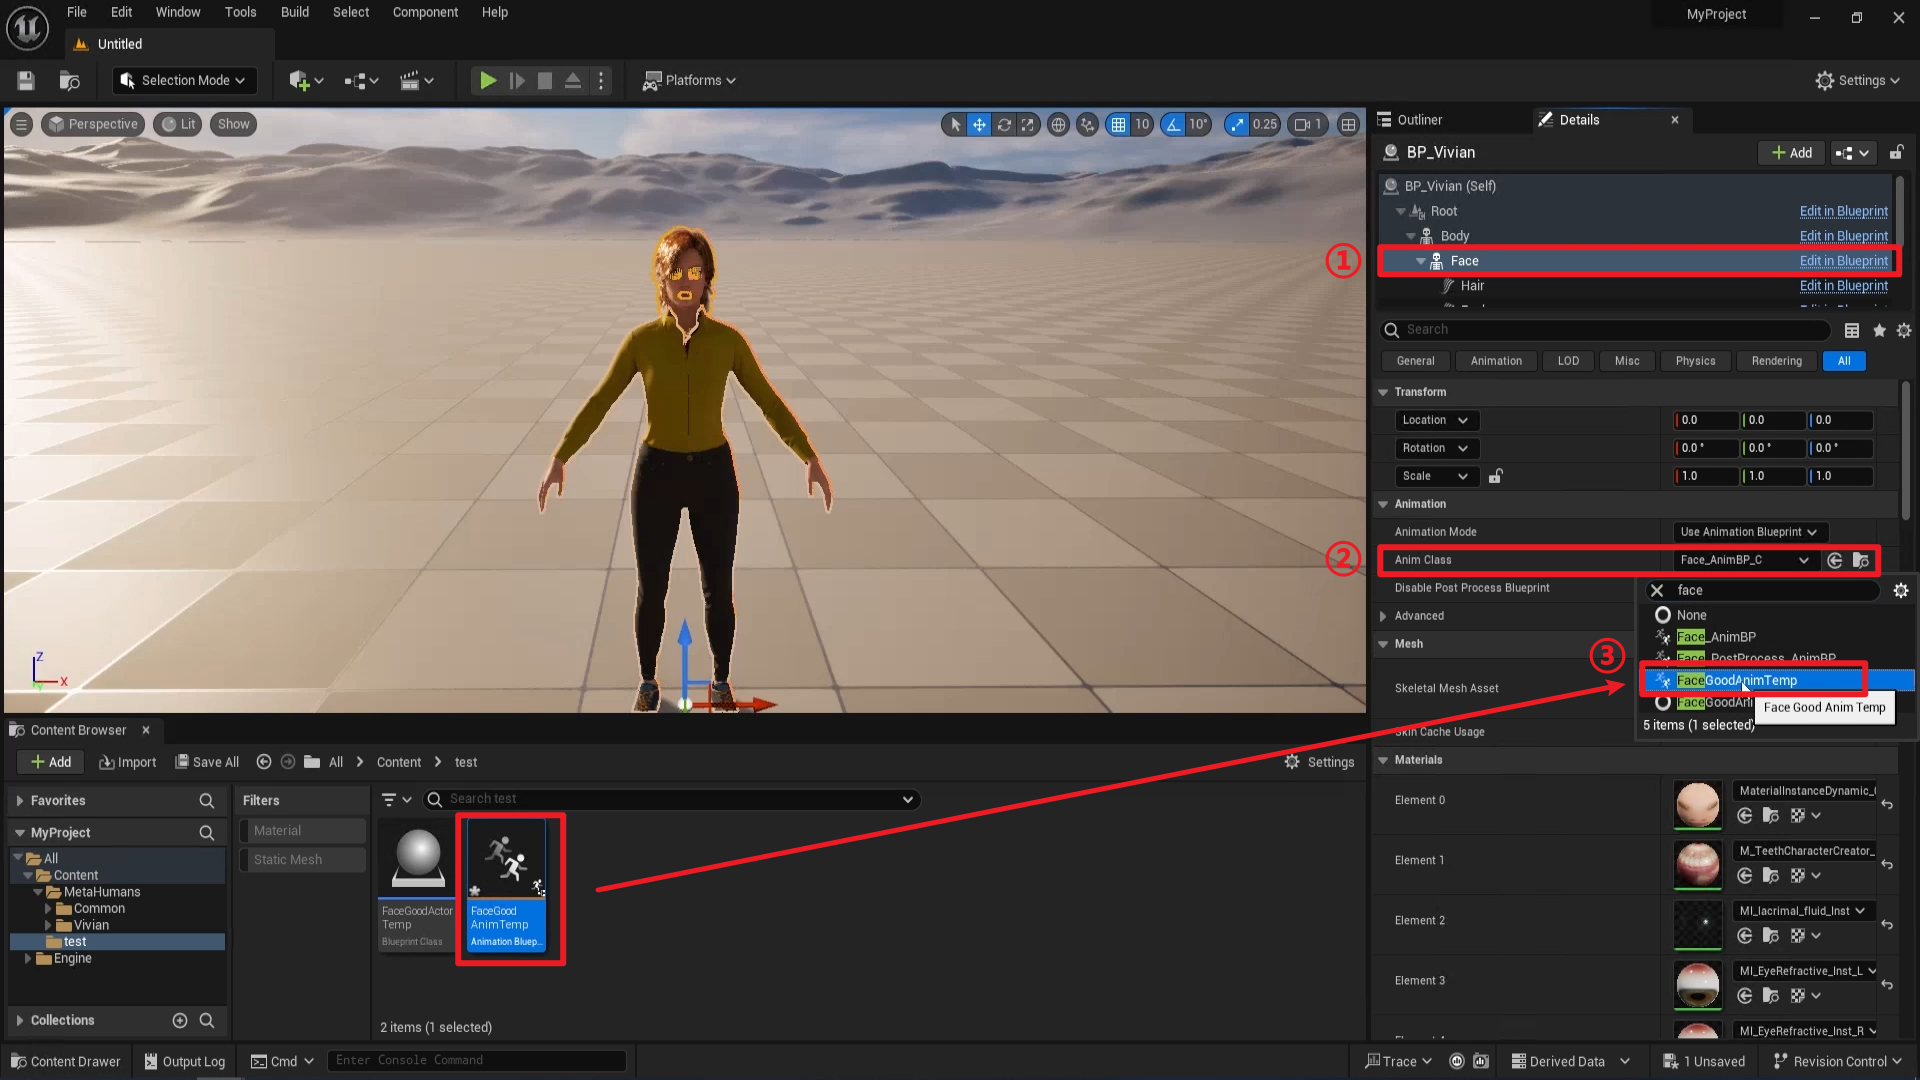The width and height of the screenshot is (1920, 1080).
Task: Click the Perspective viewport button
Action: (x=93, y=124)
